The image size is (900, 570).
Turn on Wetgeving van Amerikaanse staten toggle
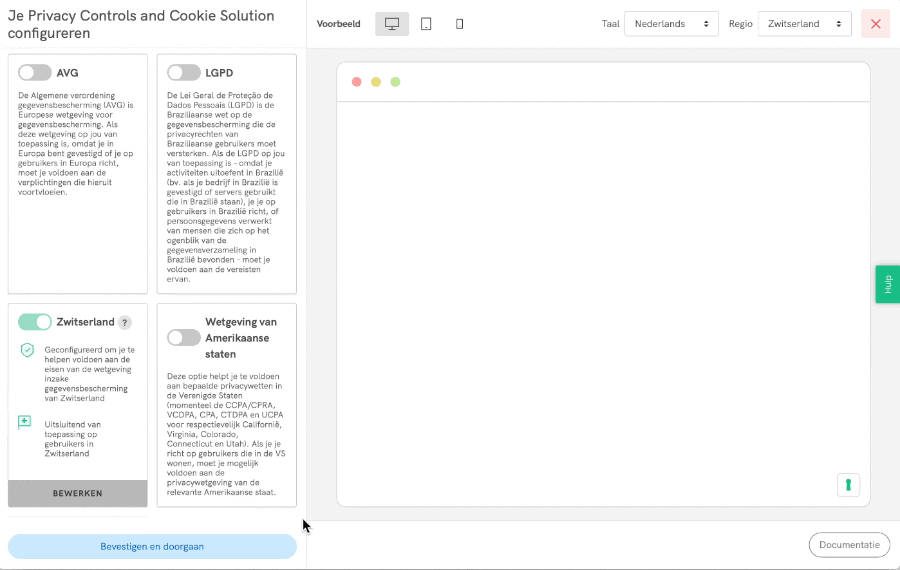click(x=184, y=338)
